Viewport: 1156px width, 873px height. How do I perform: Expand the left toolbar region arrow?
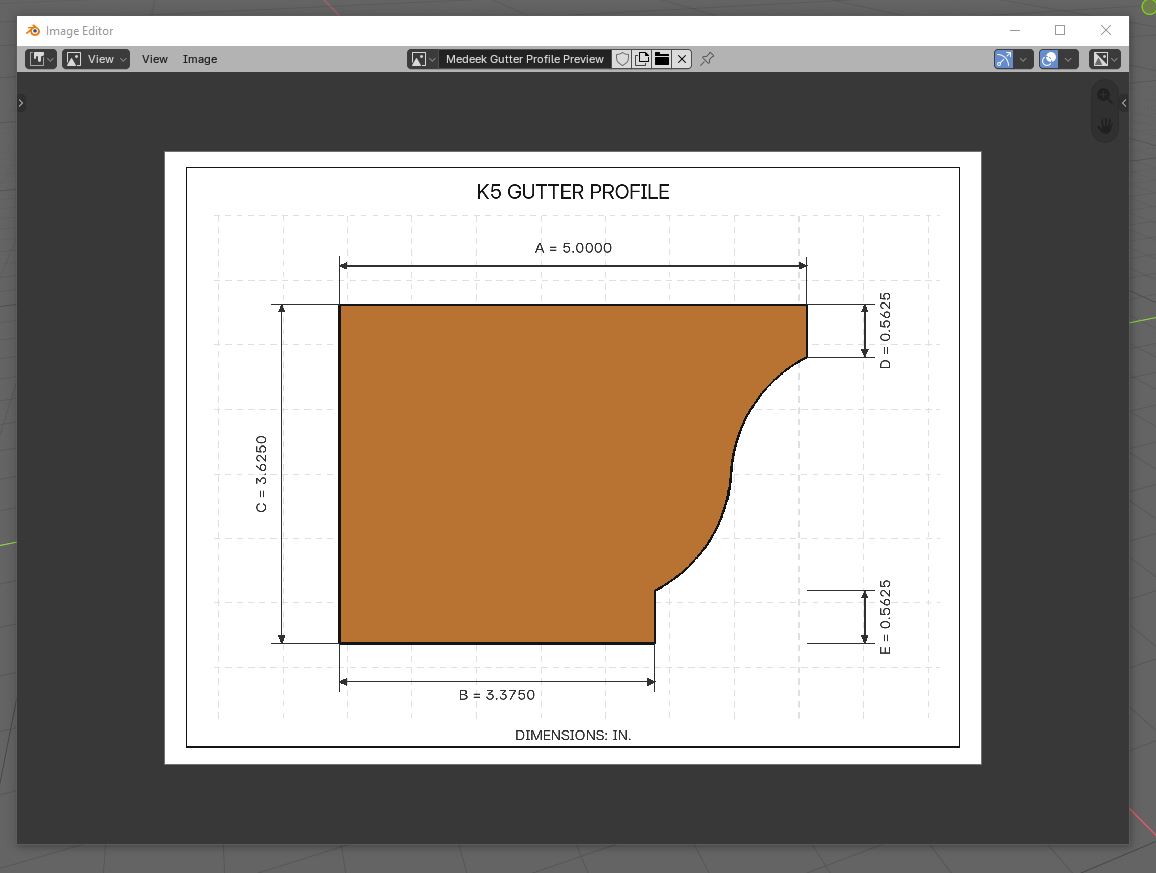(x=21, y=103)
